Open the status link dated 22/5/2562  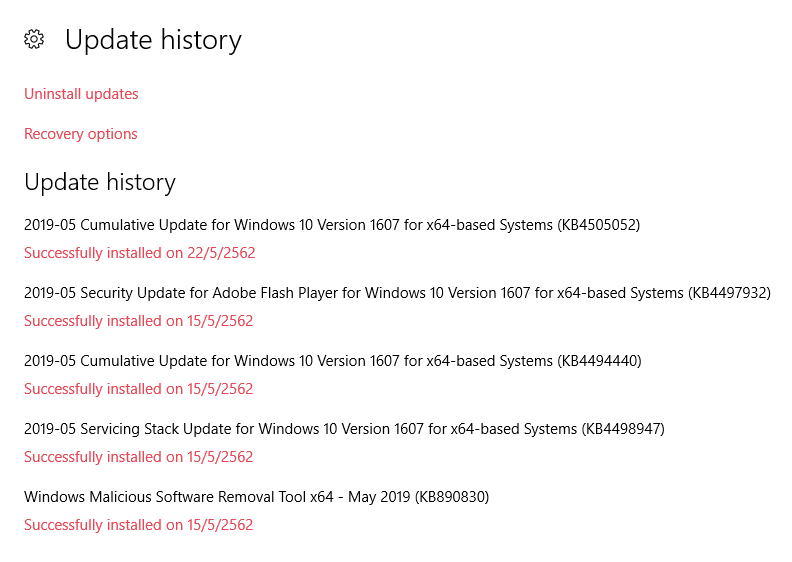[140, 253]
